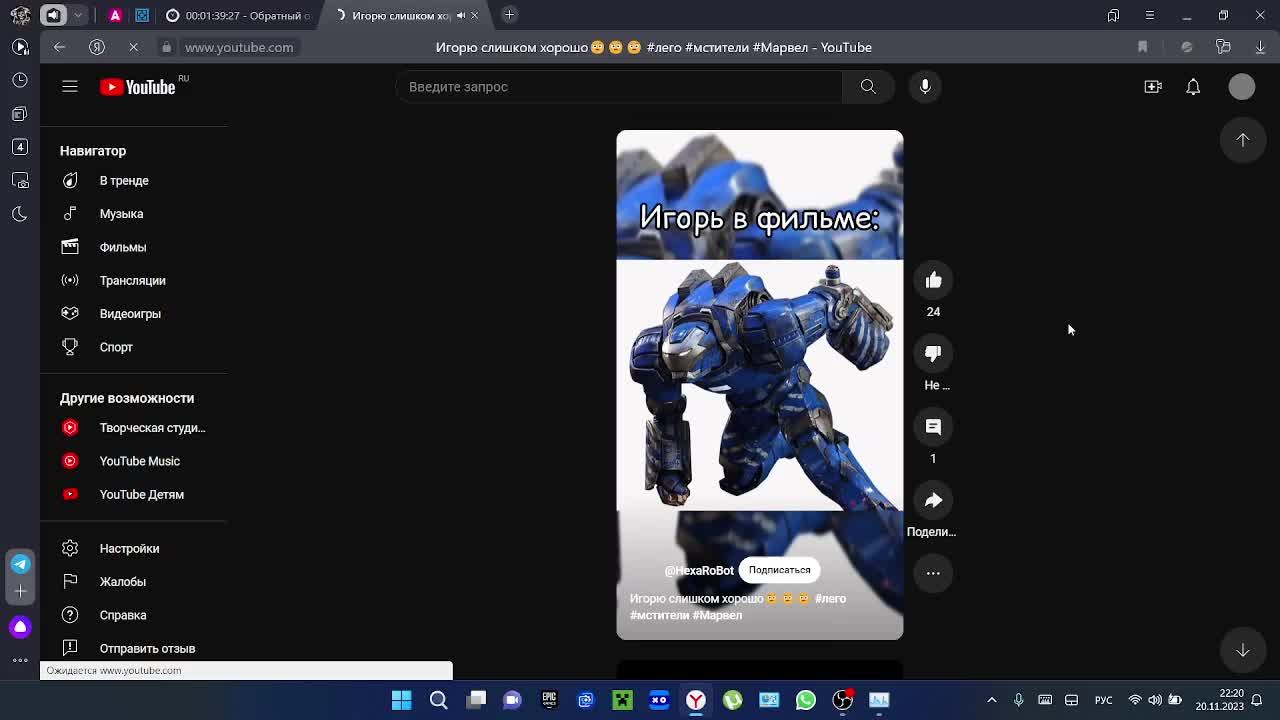1280x720 pixels.
Task: Open the YouTube account avatar menu
Action: [x=1241, y=87]
